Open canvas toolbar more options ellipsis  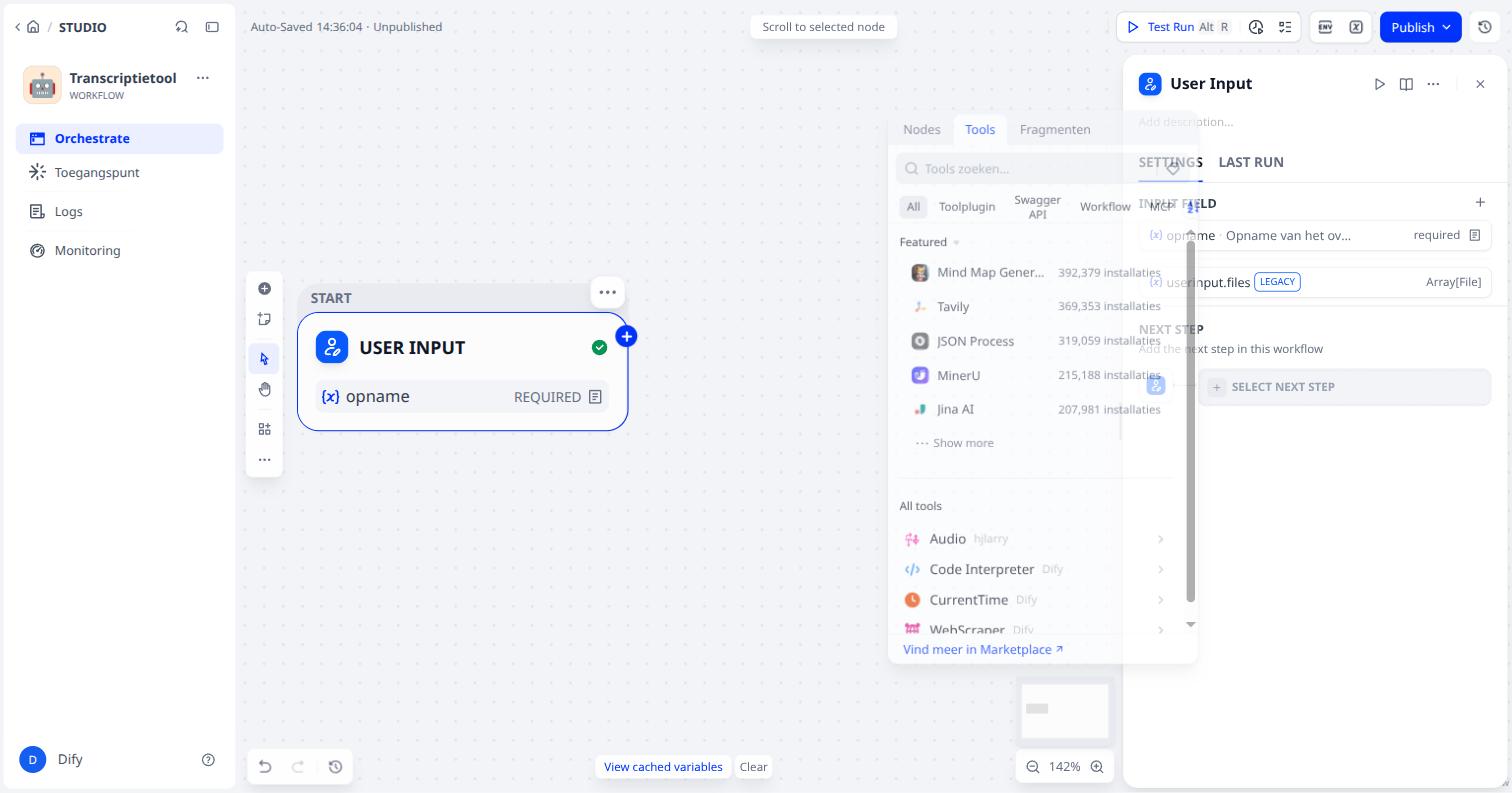[x=264, y=460]
